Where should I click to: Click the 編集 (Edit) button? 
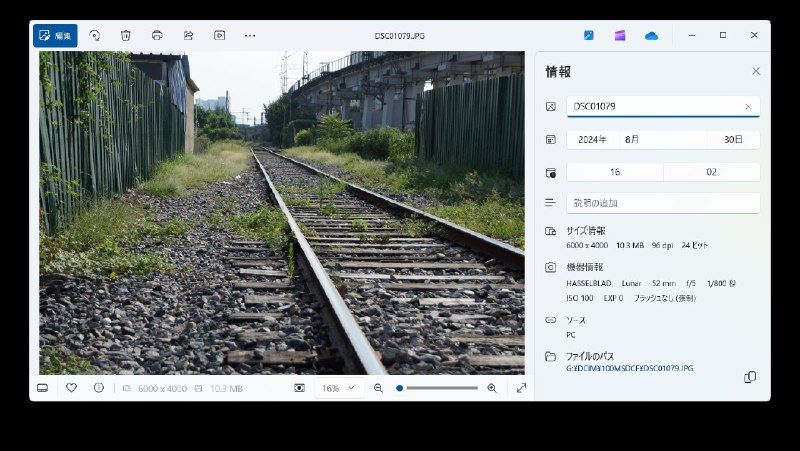coord(55,36)
